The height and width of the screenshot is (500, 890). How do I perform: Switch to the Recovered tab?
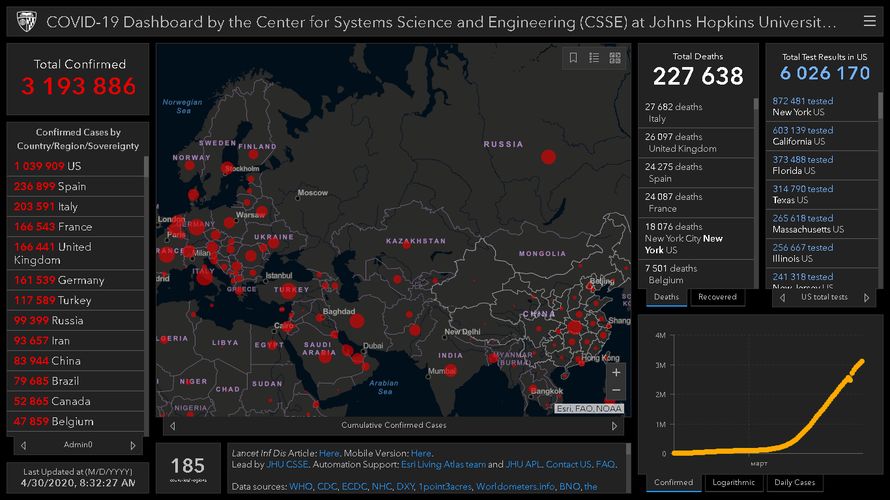pos(717,297)
